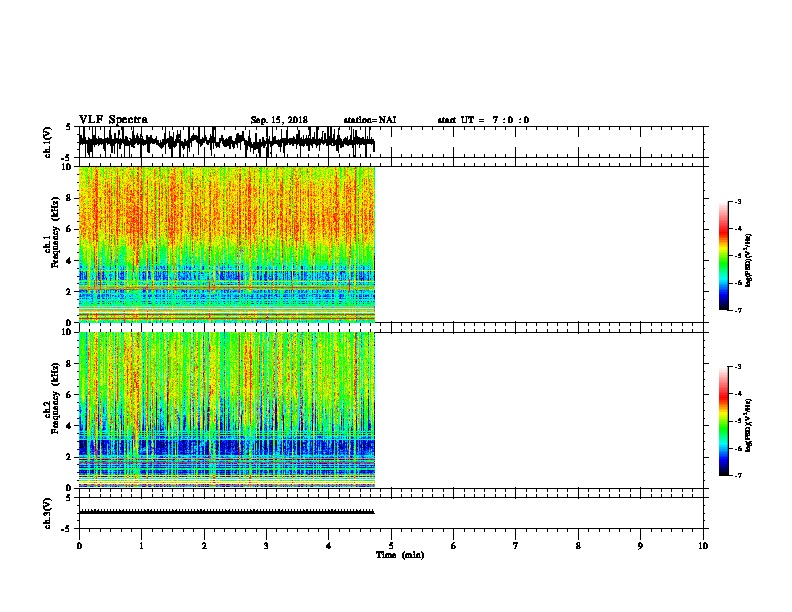Image resolution: width=792 pixels, height=612 pixels.
Task: Click the "4" kHz tick on ch.2 frequency axis
Action: pos(69,426)
